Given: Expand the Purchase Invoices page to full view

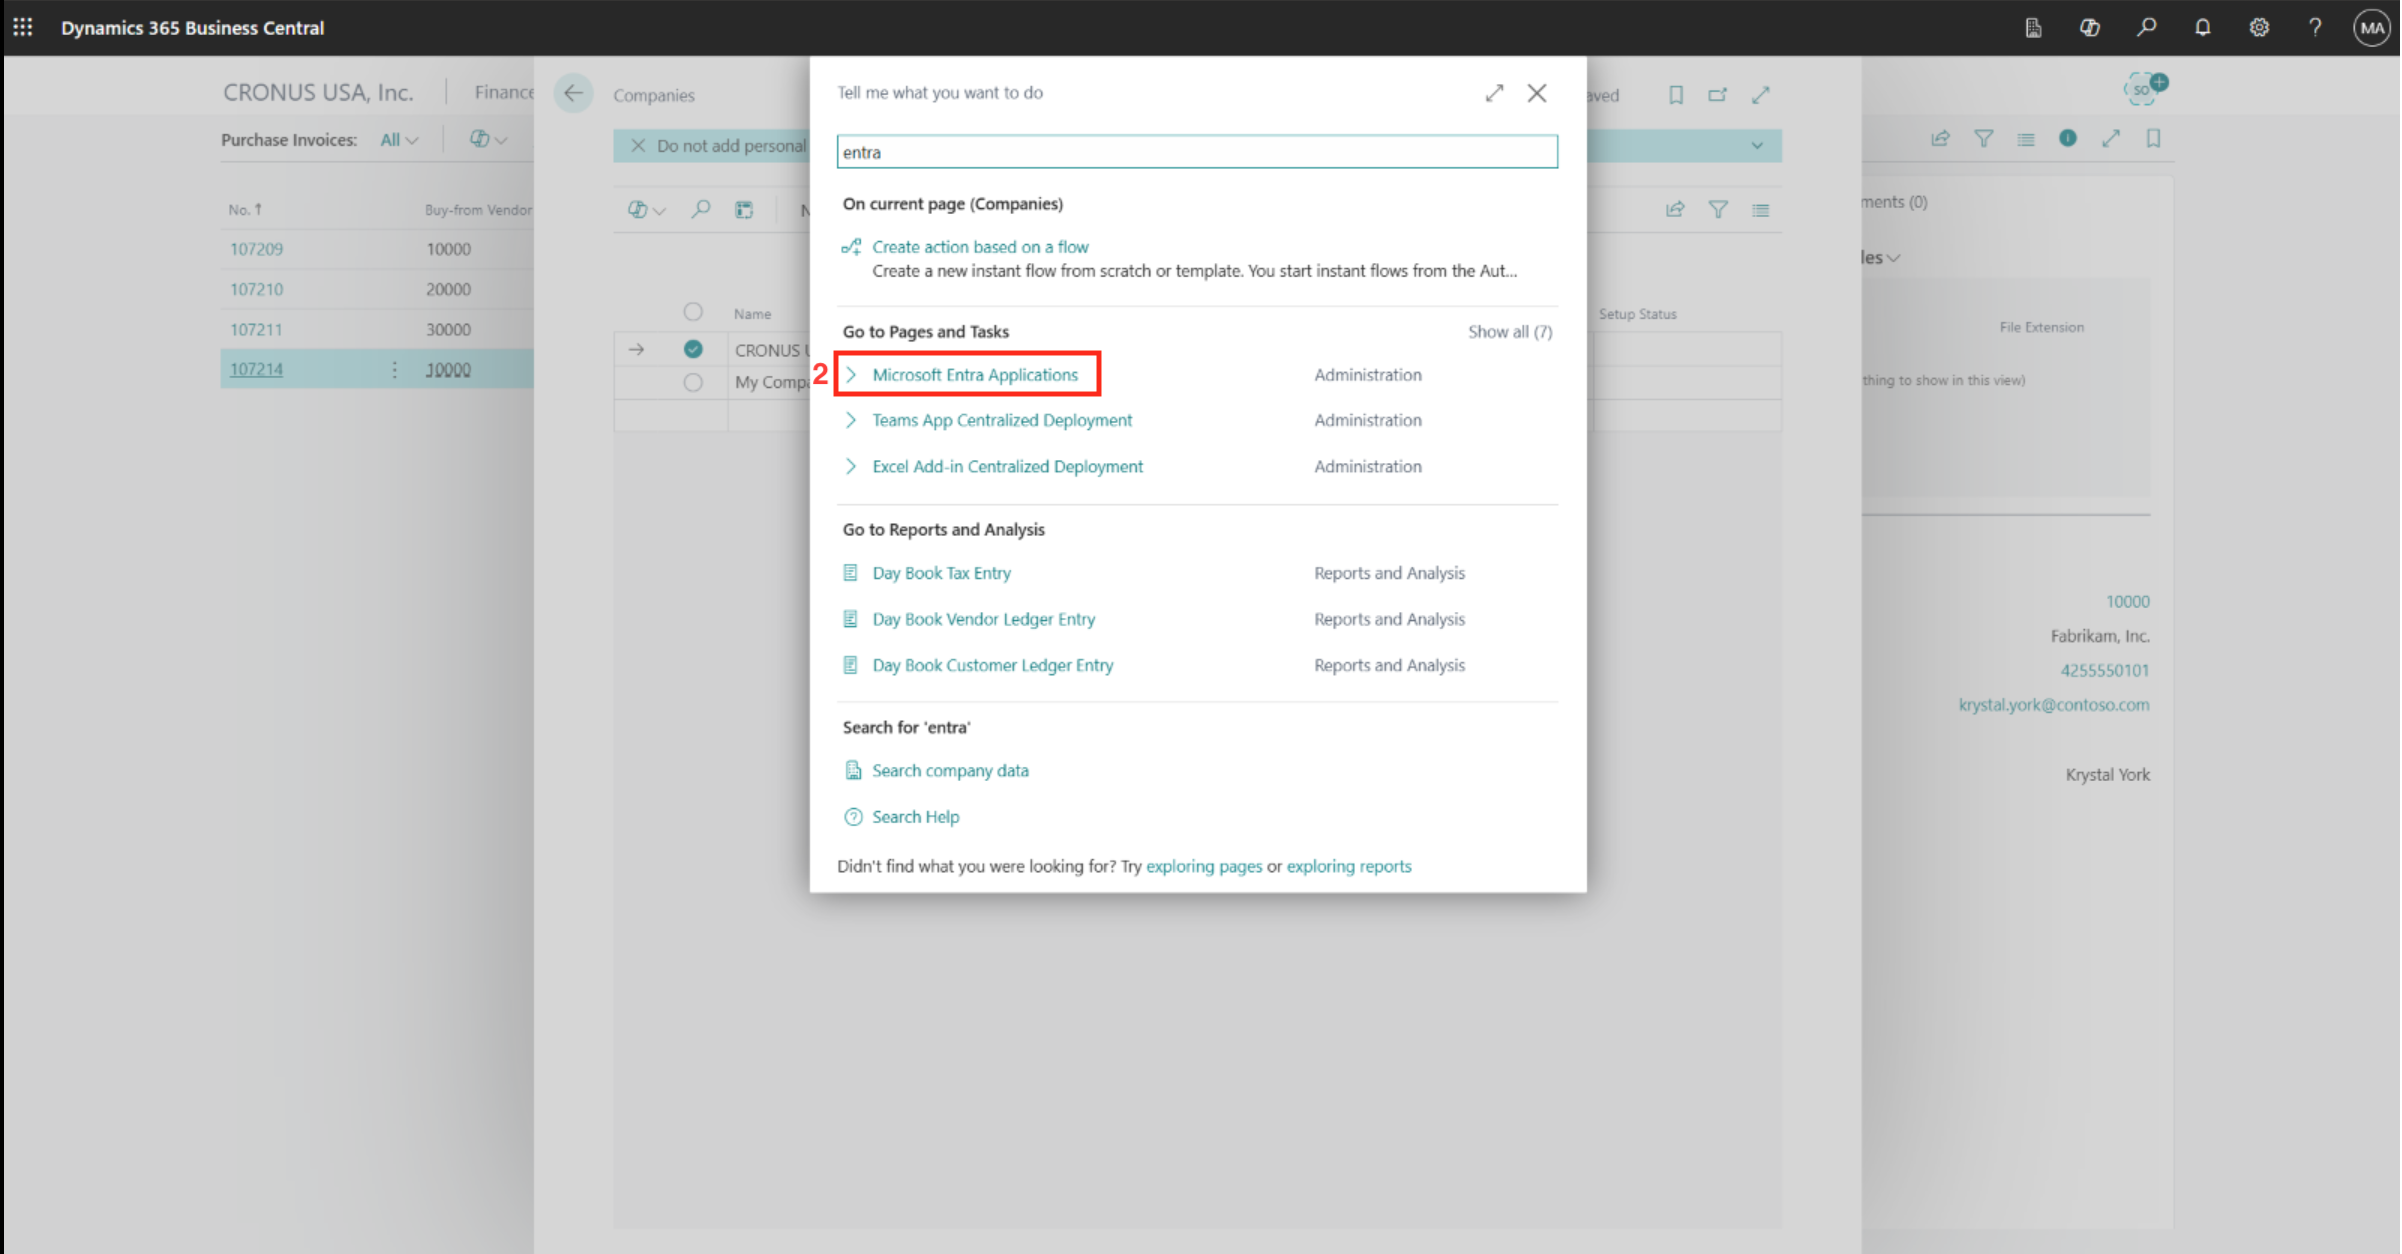Looking at the screenshot, I should pyautogui.click(x=2111, y=139).
